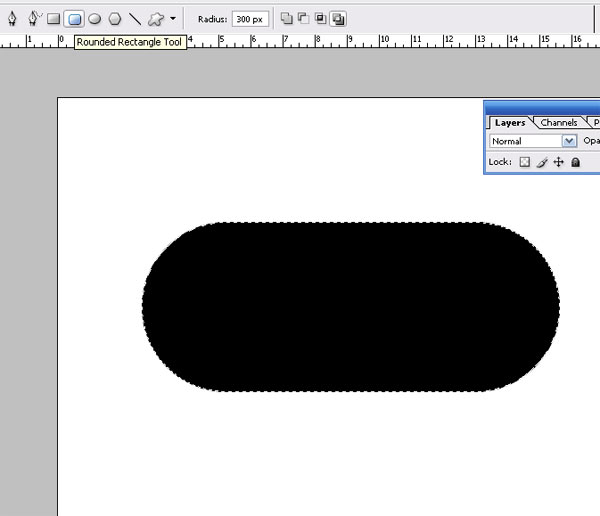Click the Layers palette blue title bar
600x516 pixels.
(542, 108)
